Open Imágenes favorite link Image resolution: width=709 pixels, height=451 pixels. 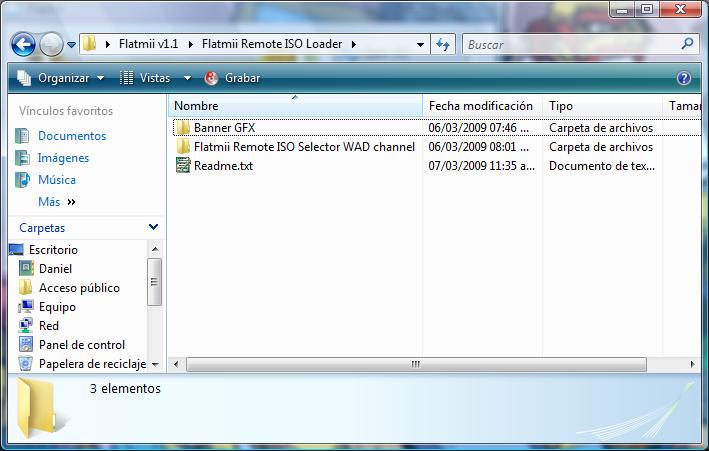(63, 158)
